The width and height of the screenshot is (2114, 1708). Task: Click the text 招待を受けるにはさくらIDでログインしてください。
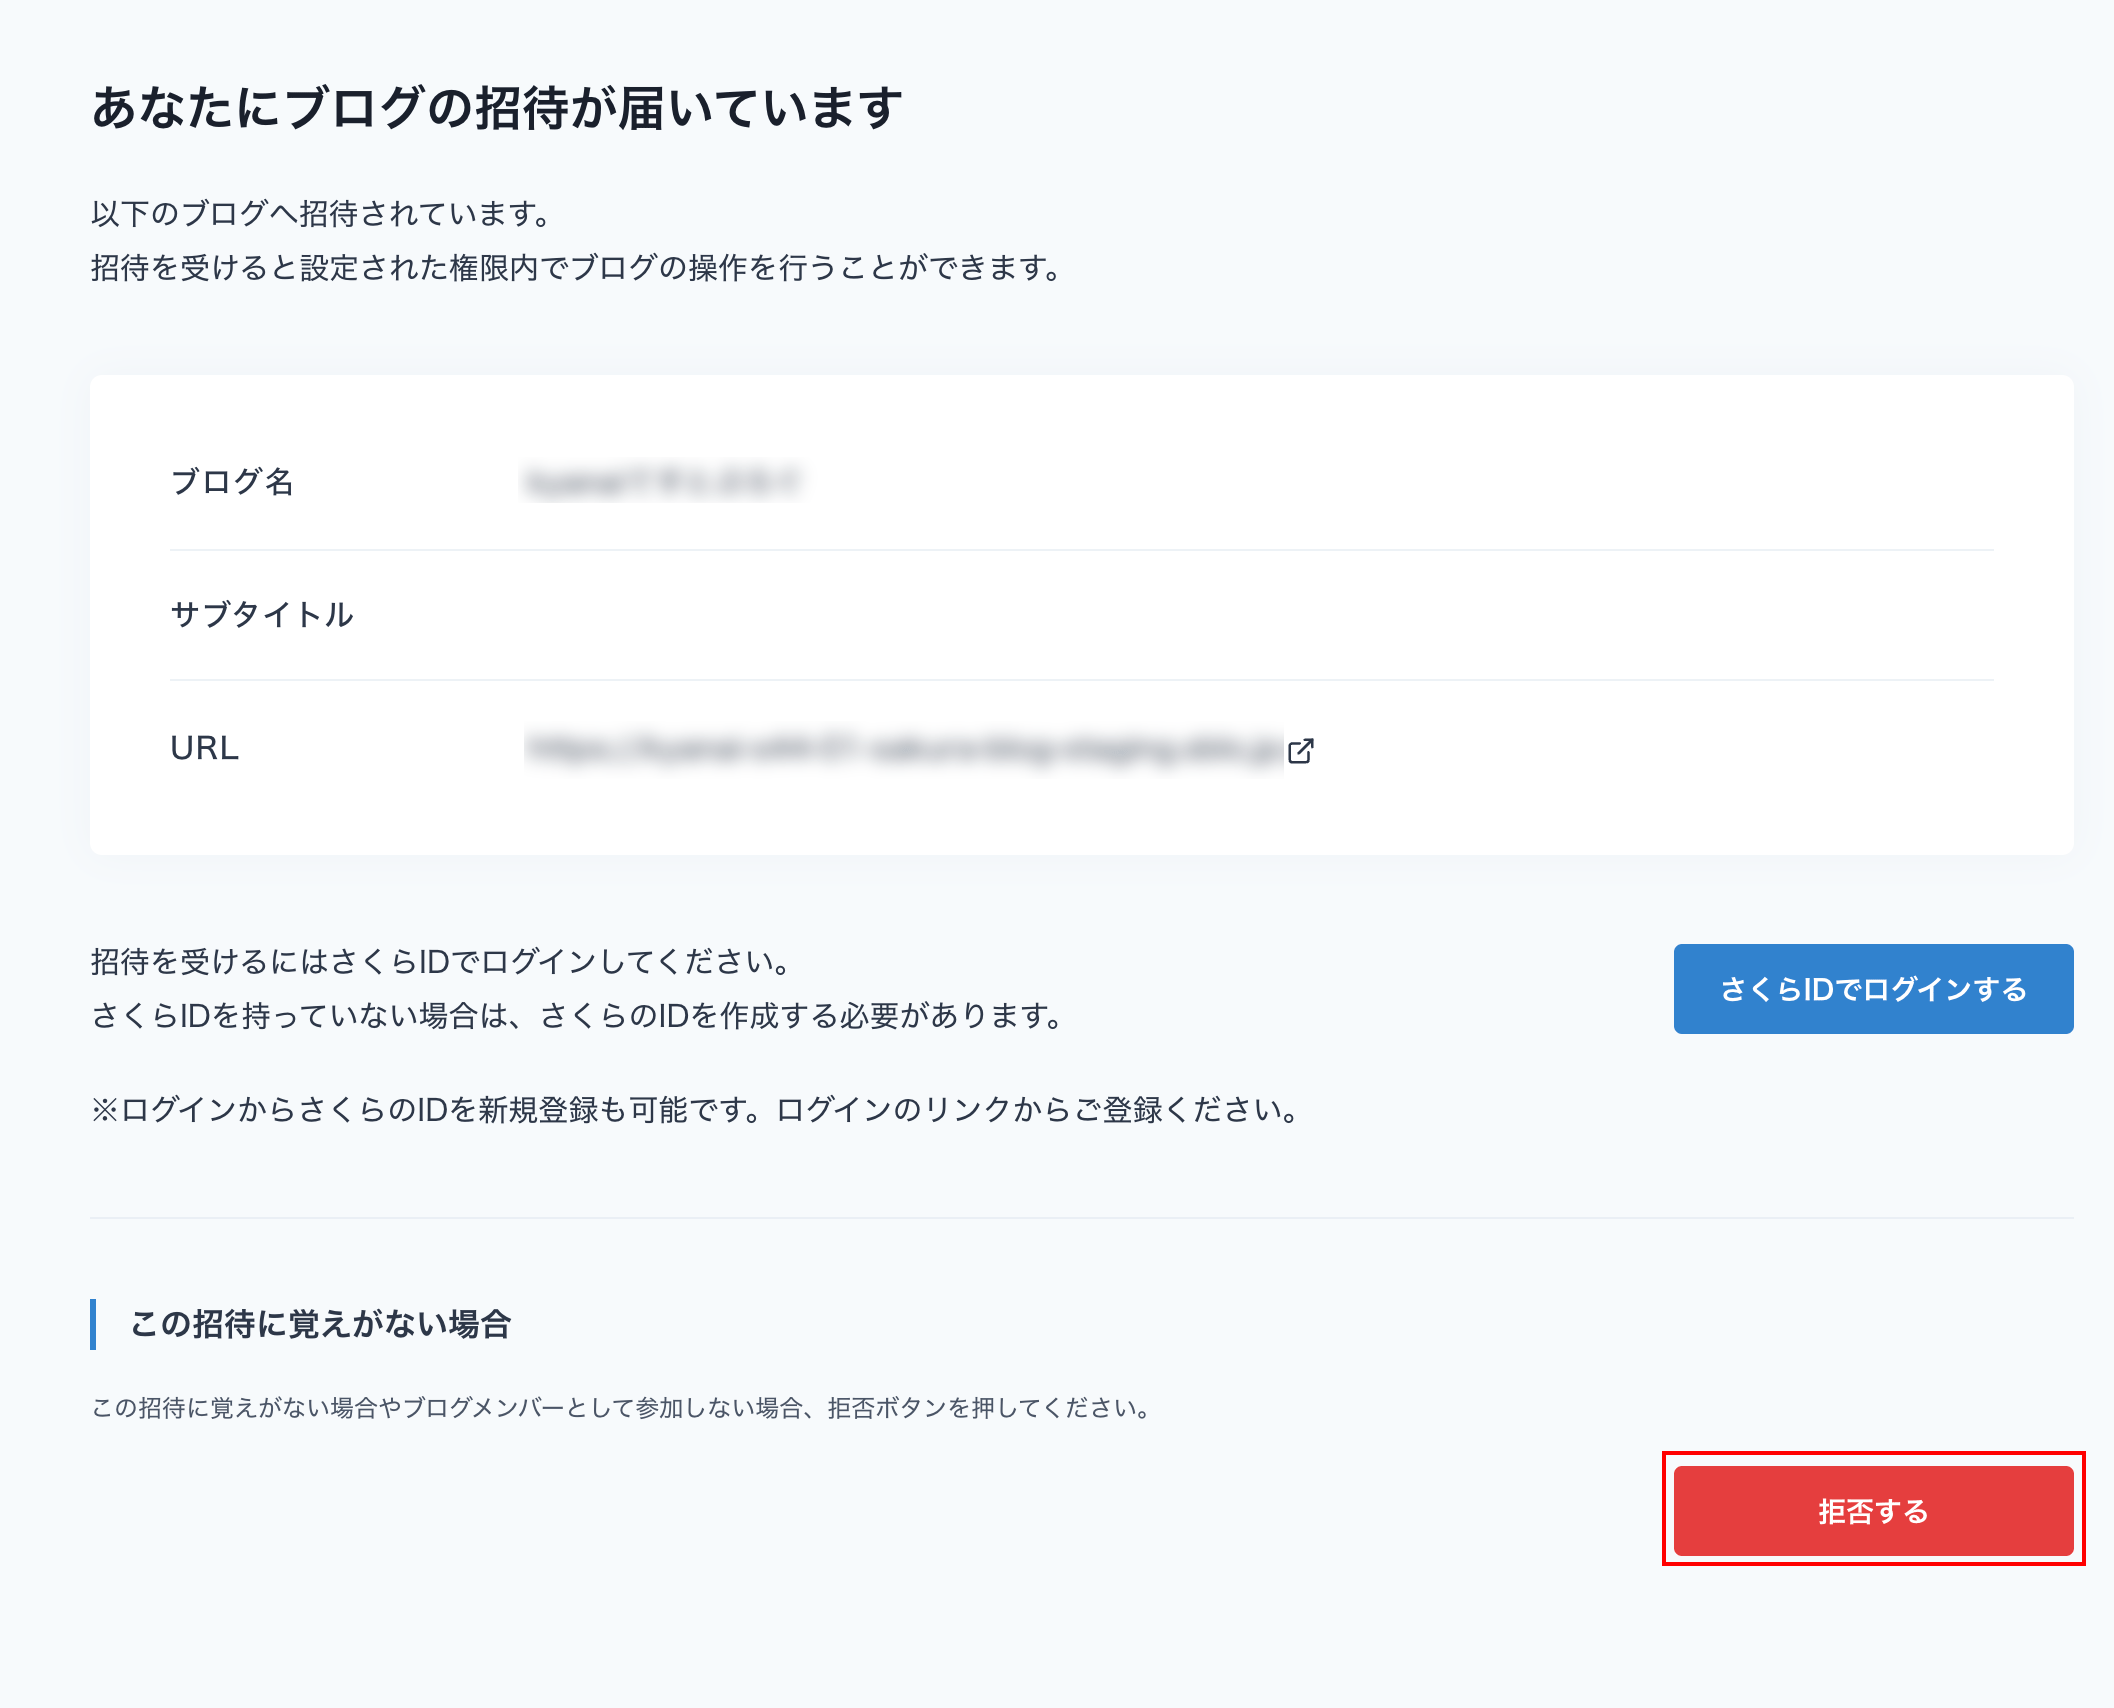[443, 962]
